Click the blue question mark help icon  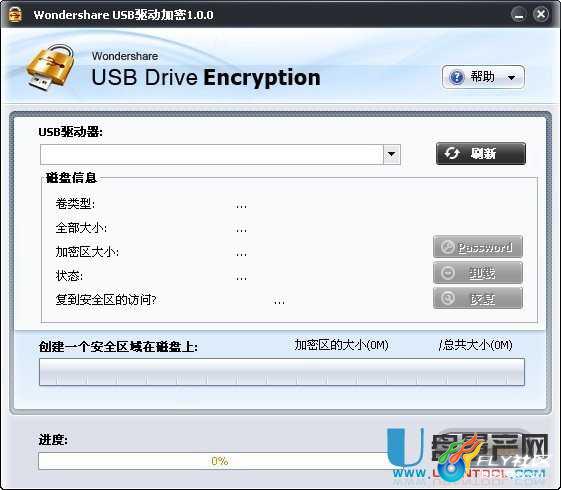(457, 77)
